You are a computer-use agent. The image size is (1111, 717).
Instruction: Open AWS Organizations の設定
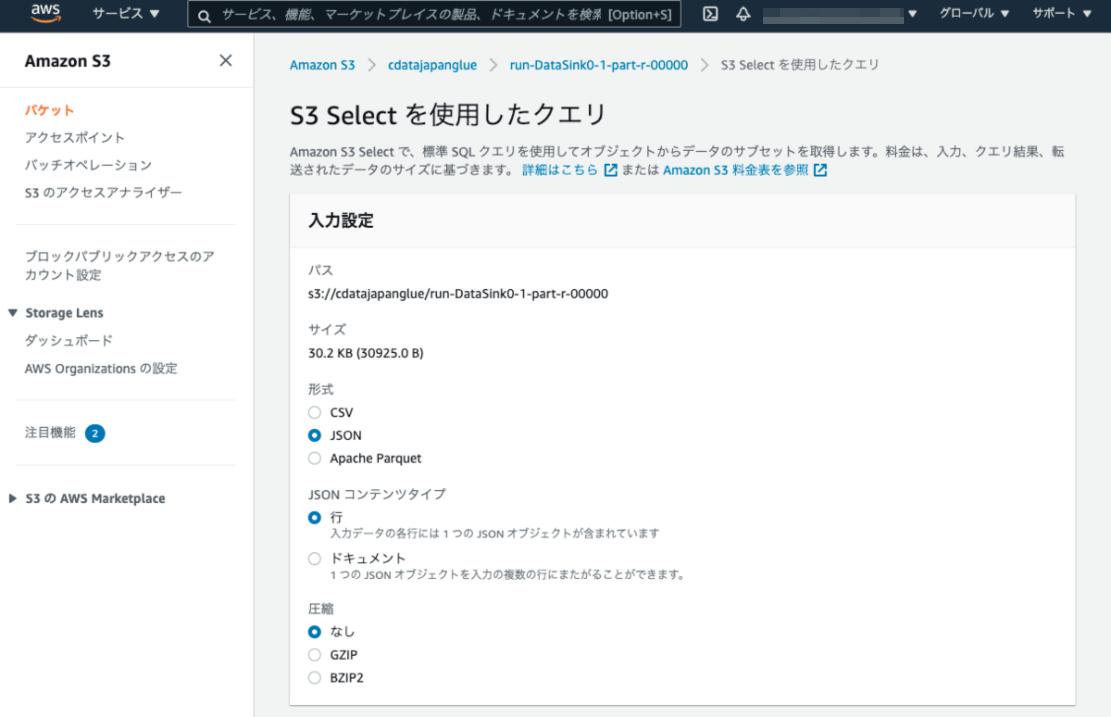click(x=101, y=368)
